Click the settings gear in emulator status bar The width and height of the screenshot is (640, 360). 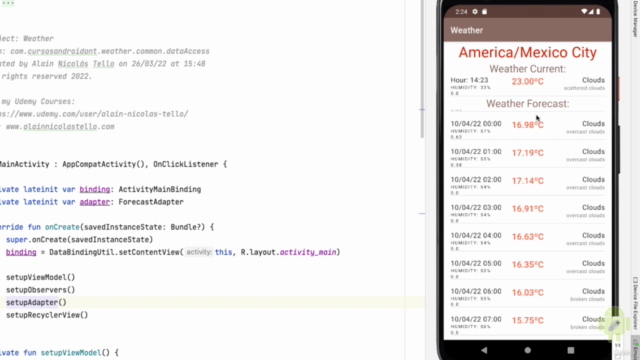click(475, 12)
